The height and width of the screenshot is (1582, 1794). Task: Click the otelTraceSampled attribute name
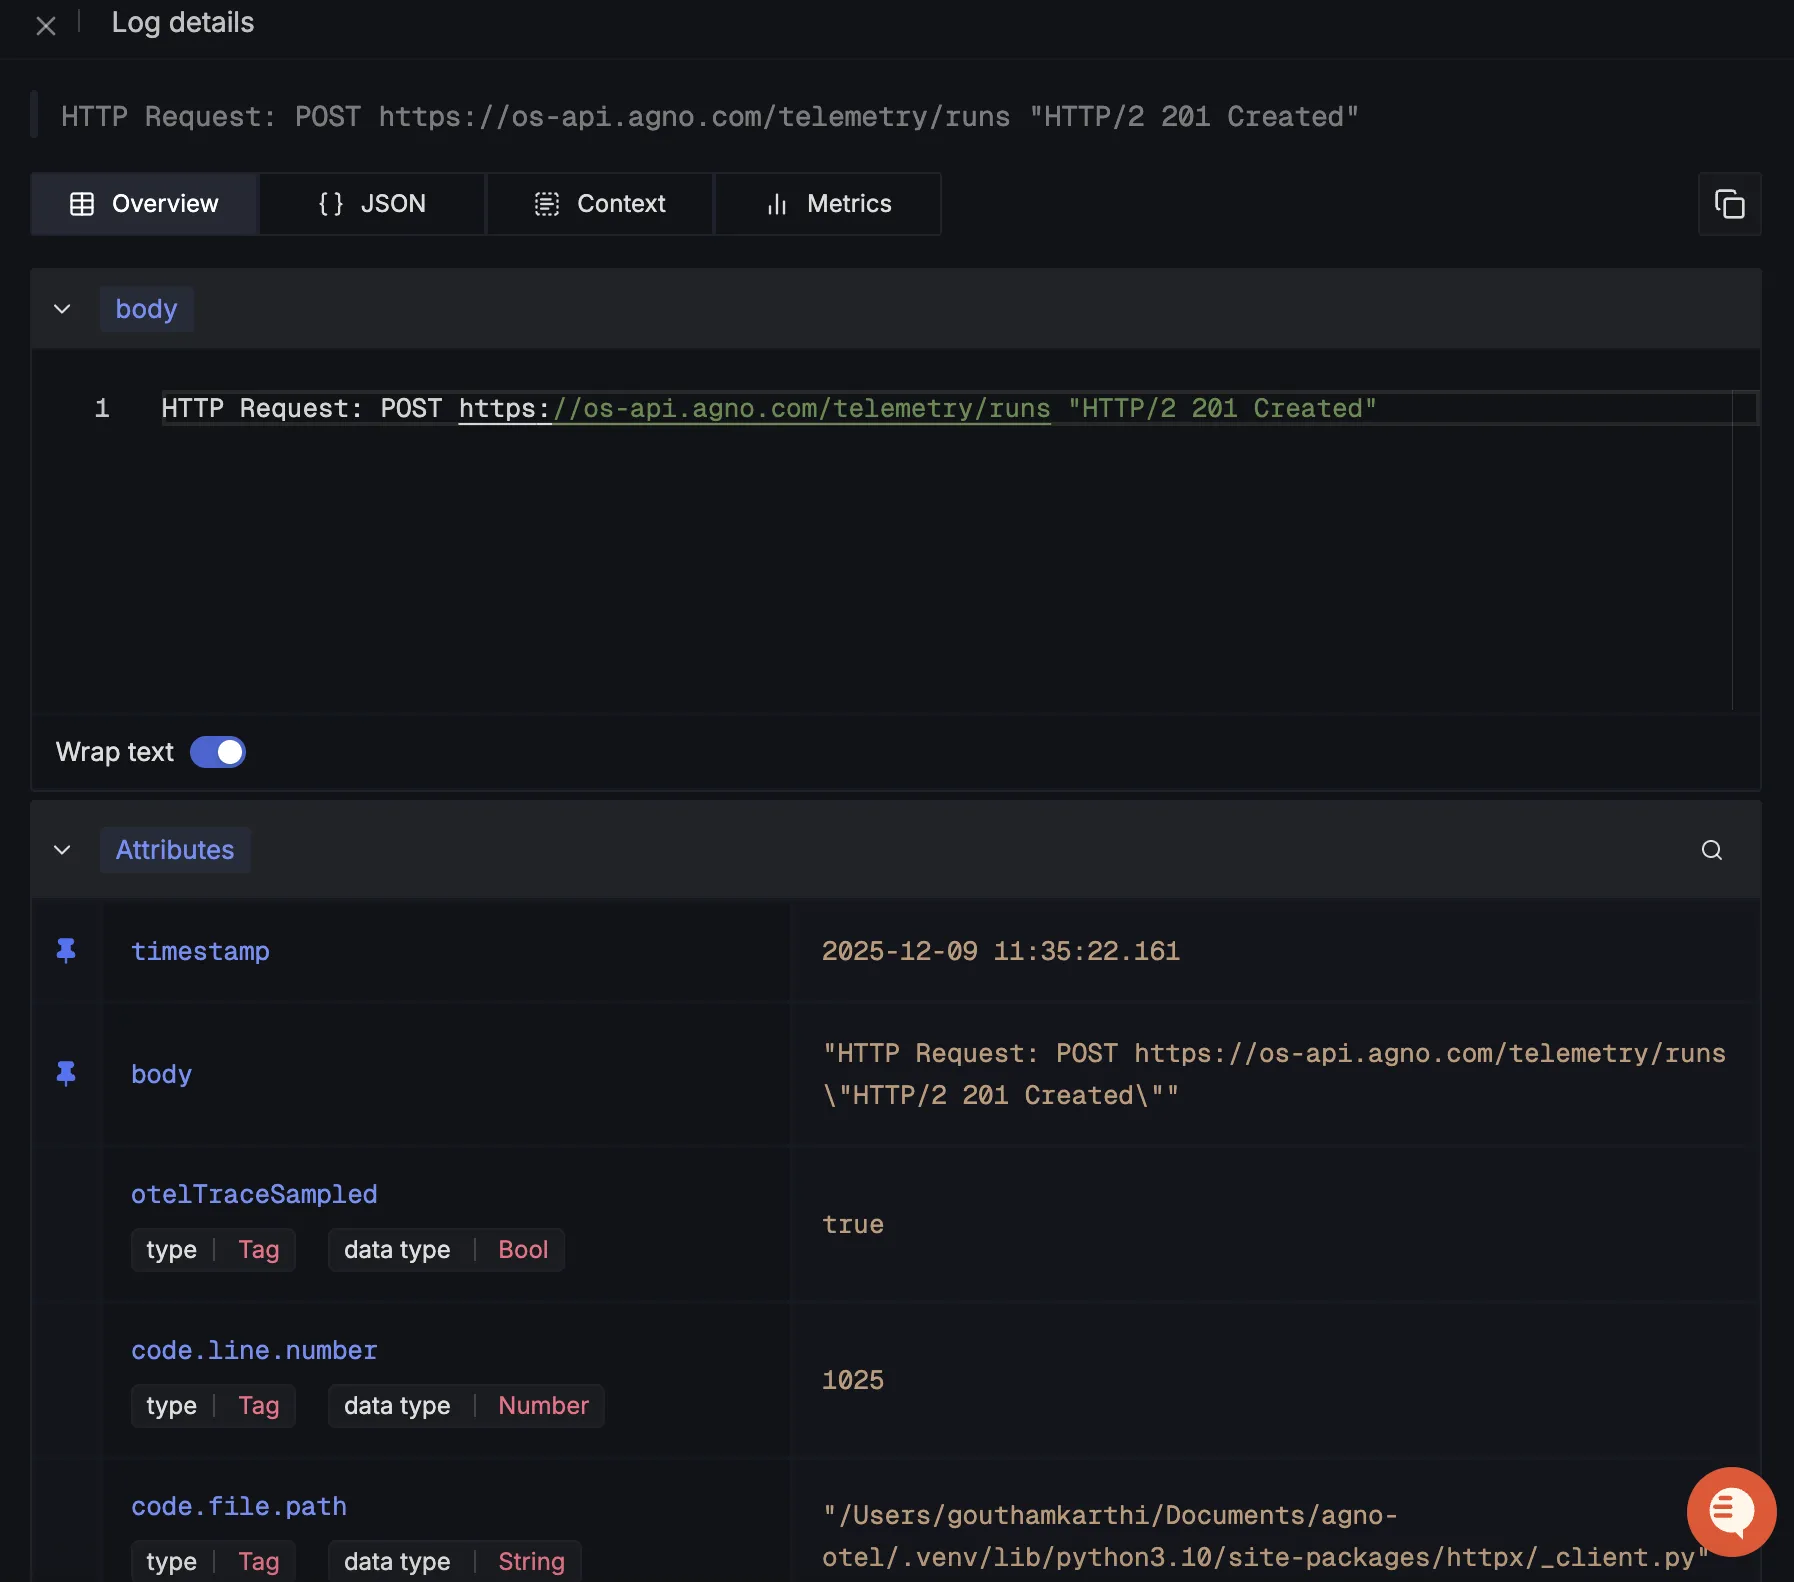coord(254,1194)
